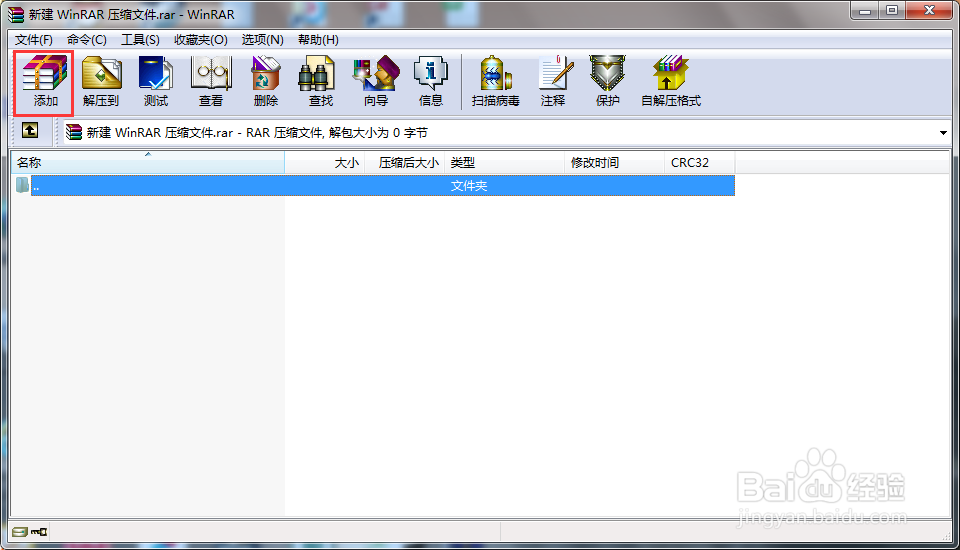Click the Protect (保护) shield icon
Screen dimensions: 960x550
(607, 82)
